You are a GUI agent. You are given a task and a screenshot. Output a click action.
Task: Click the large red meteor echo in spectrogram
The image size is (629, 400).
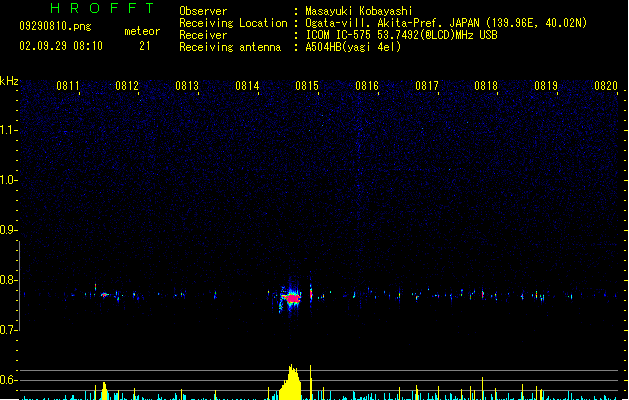293,298
